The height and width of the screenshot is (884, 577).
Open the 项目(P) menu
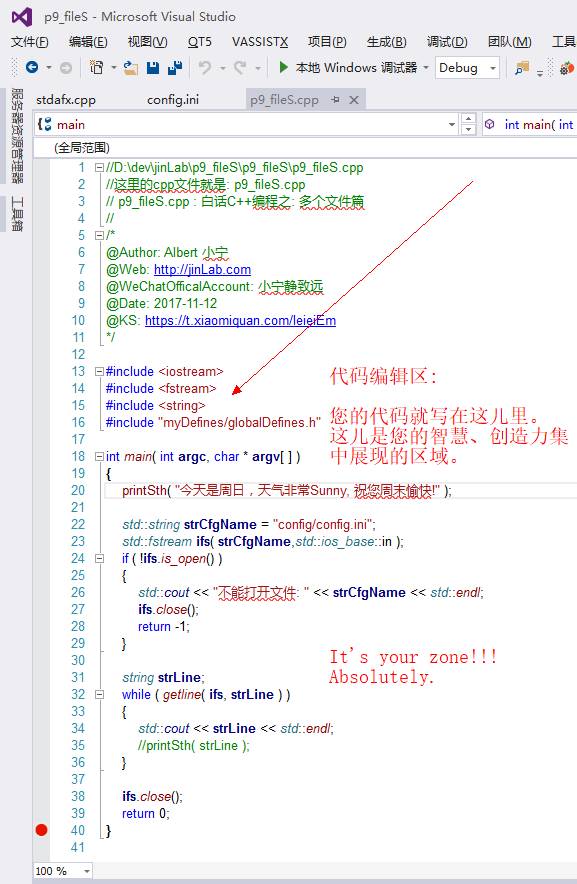point(327,42)
